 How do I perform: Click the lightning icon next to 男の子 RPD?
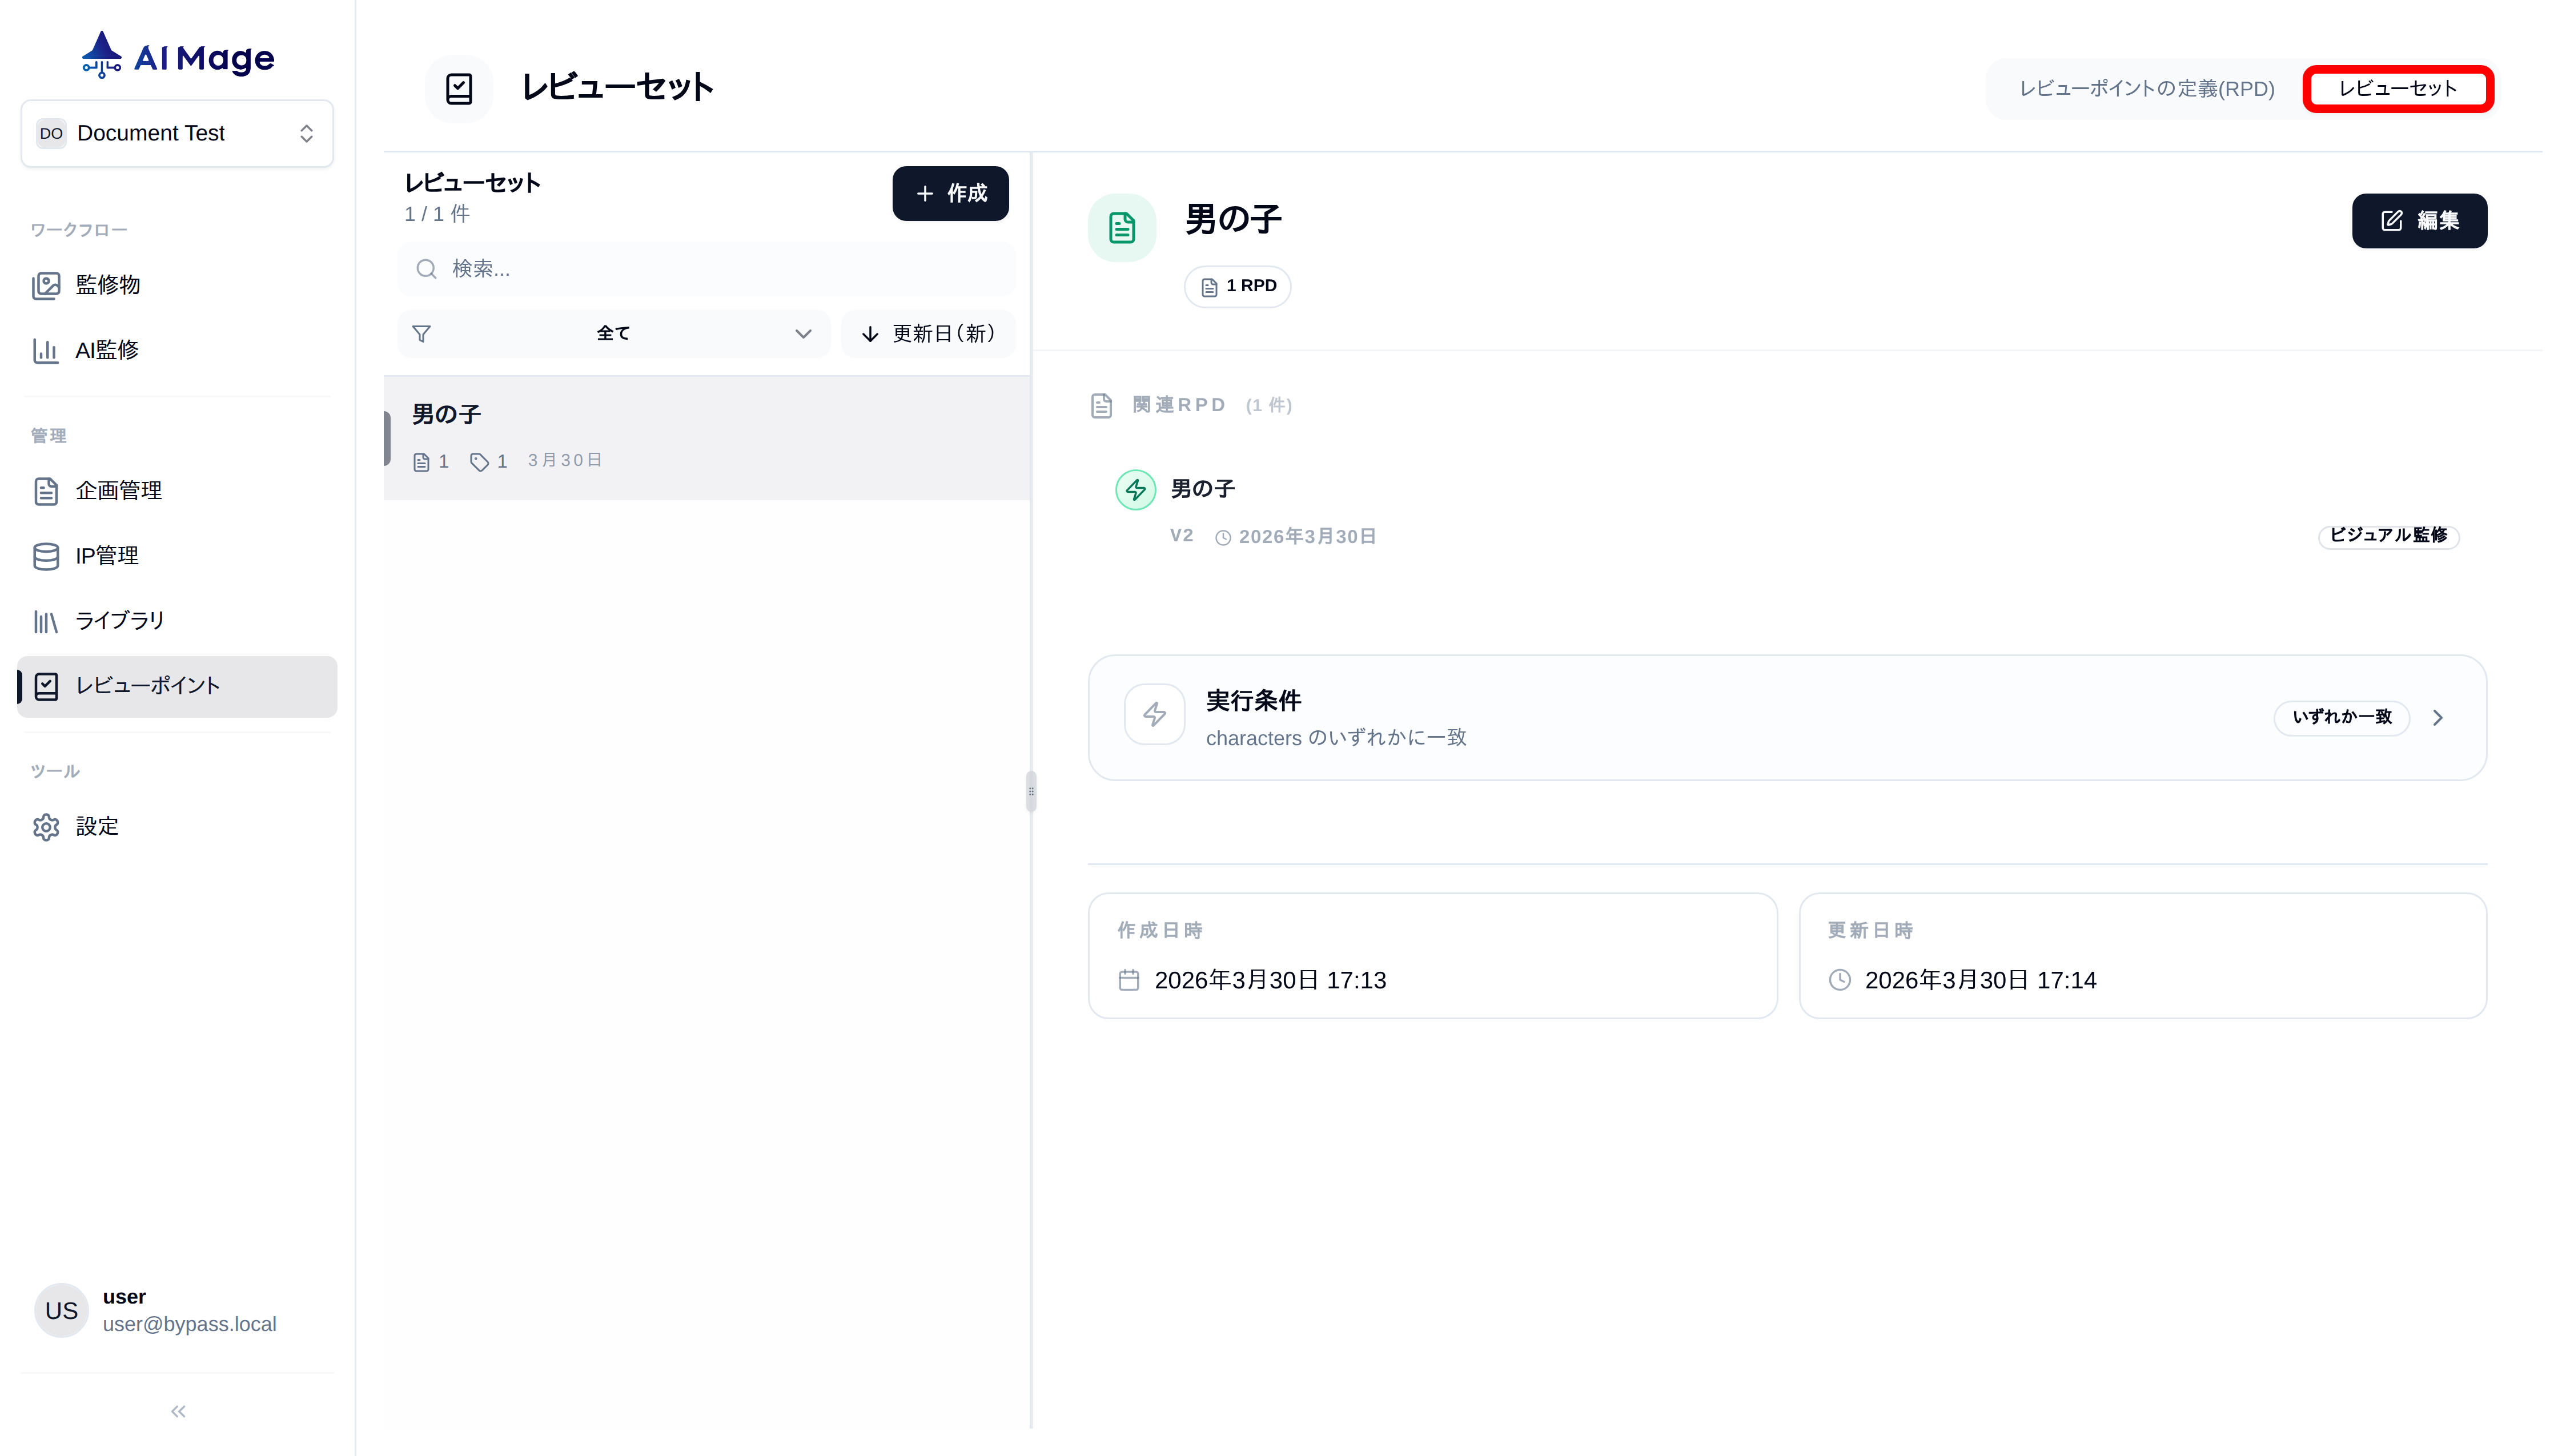1135,489
